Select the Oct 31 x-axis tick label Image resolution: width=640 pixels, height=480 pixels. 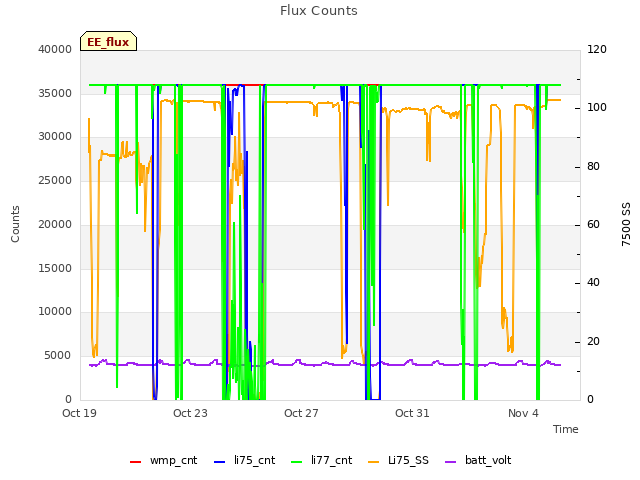[412, 413]
